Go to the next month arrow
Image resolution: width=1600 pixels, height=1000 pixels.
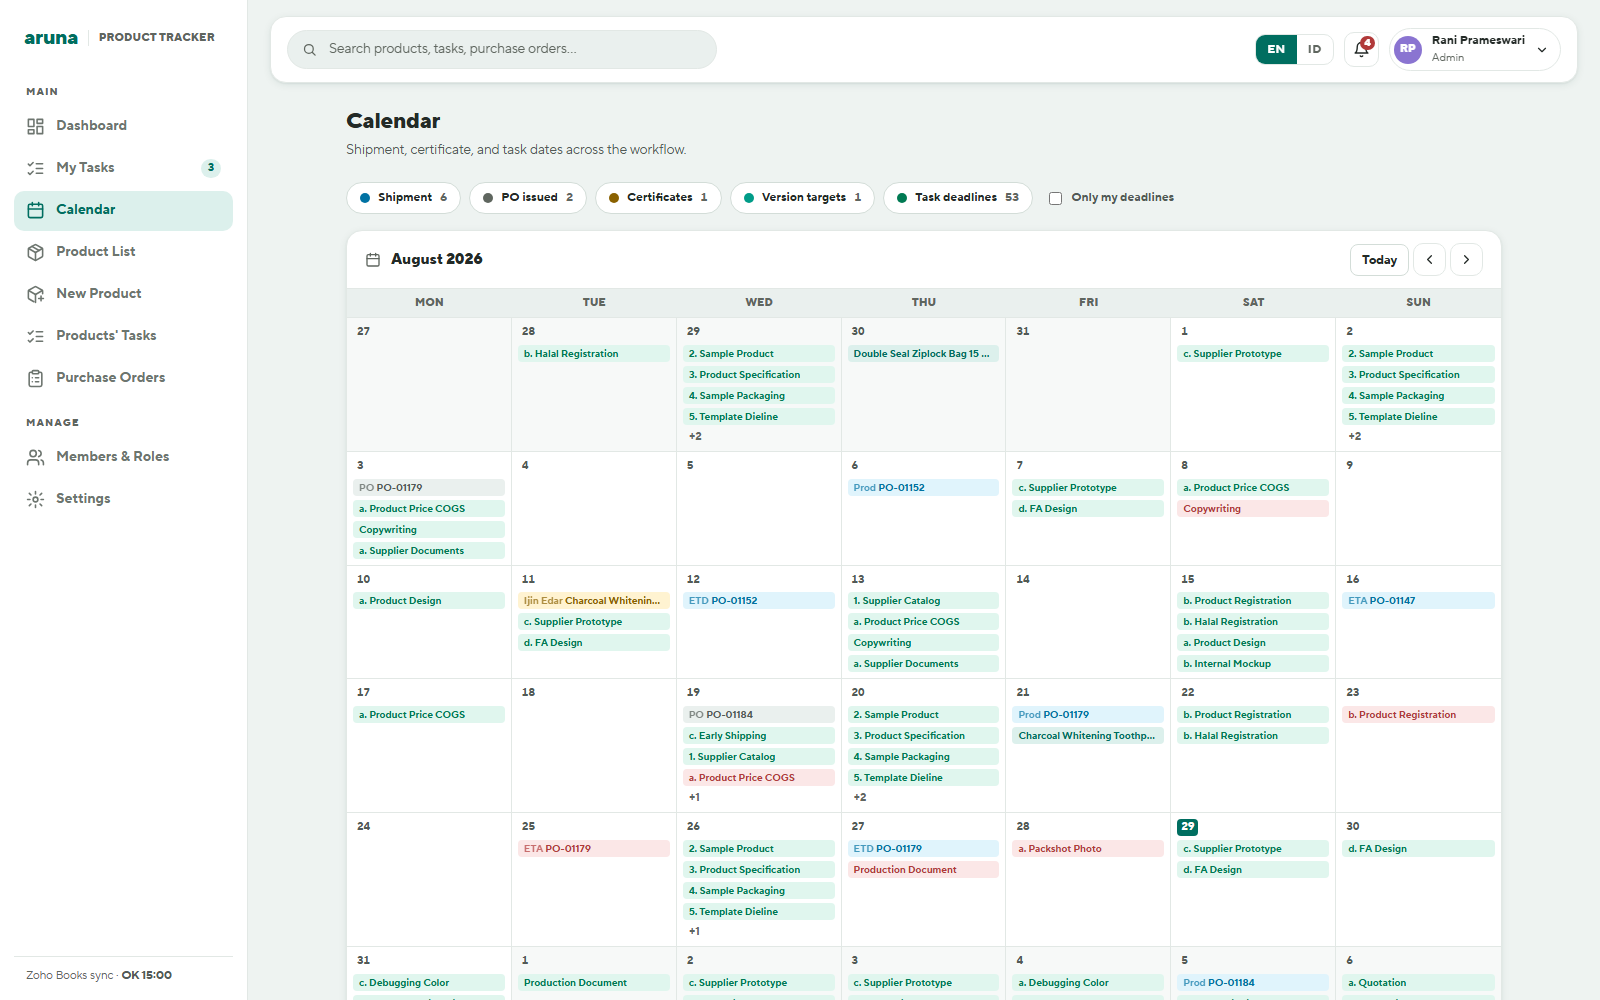[x=1466, y=260]
